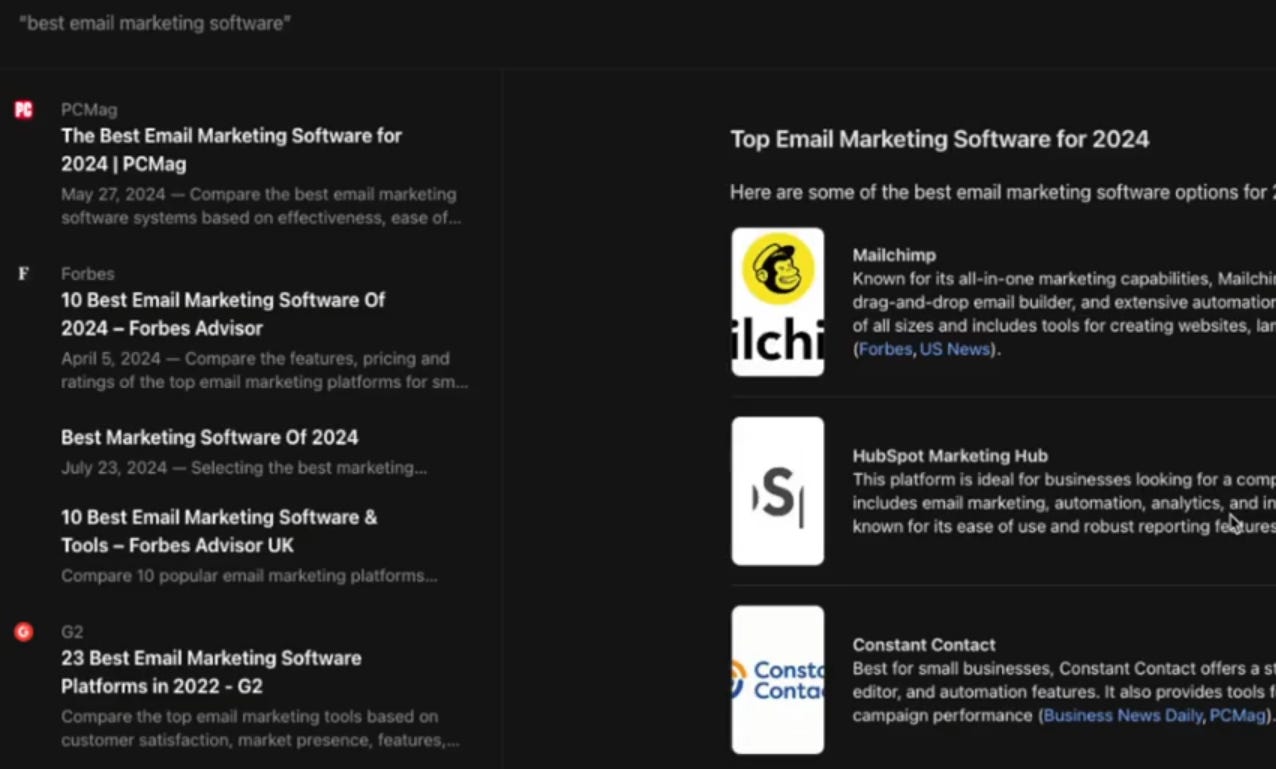The width and height of the screenshot is (1276, 769).
Task: Click the 'Constant Contact' heading
Action: pyautogui.click(x=924, y=645)
